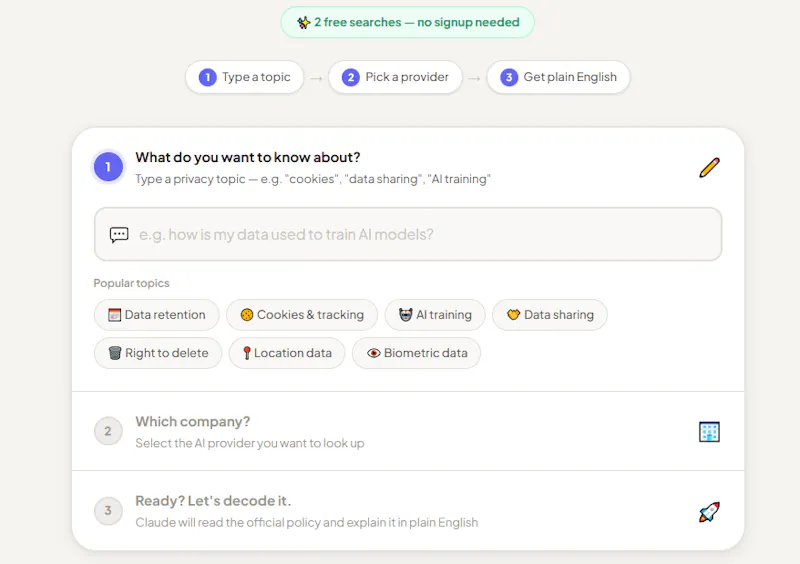
Task: Click the 'Claude will read the official policy' text
Action: click(x=307, y=523)
